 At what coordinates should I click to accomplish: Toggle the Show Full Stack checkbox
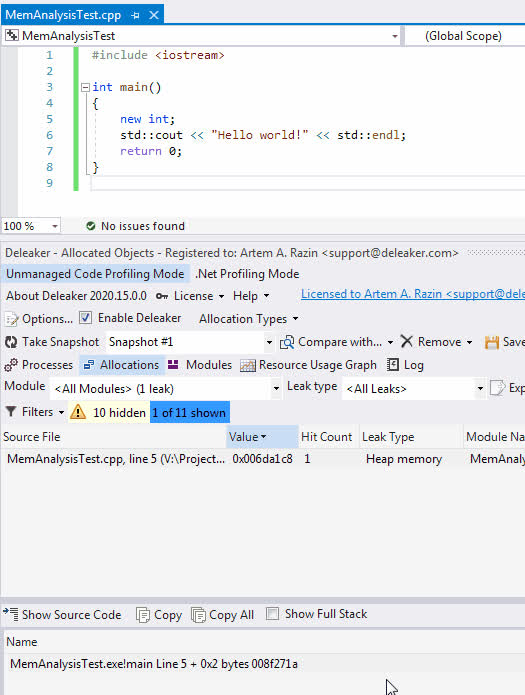coord(272,614)
